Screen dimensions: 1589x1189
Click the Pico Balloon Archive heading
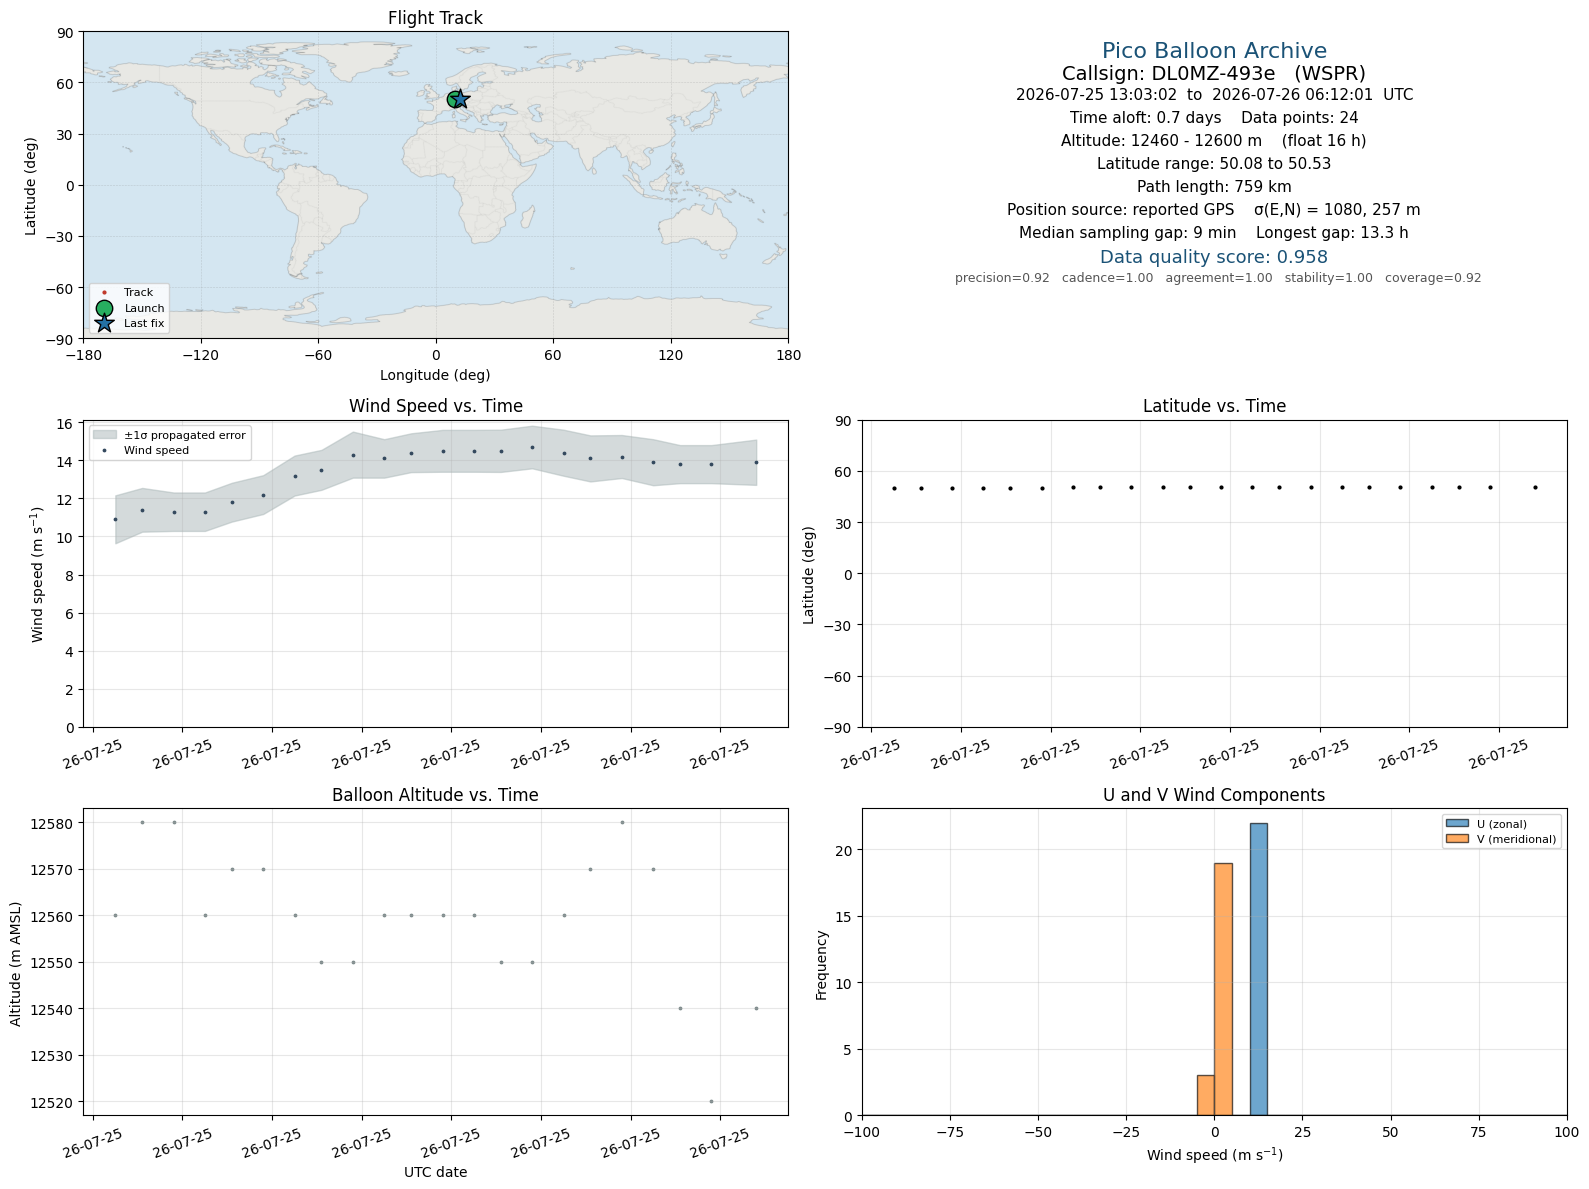[1214, 51]
